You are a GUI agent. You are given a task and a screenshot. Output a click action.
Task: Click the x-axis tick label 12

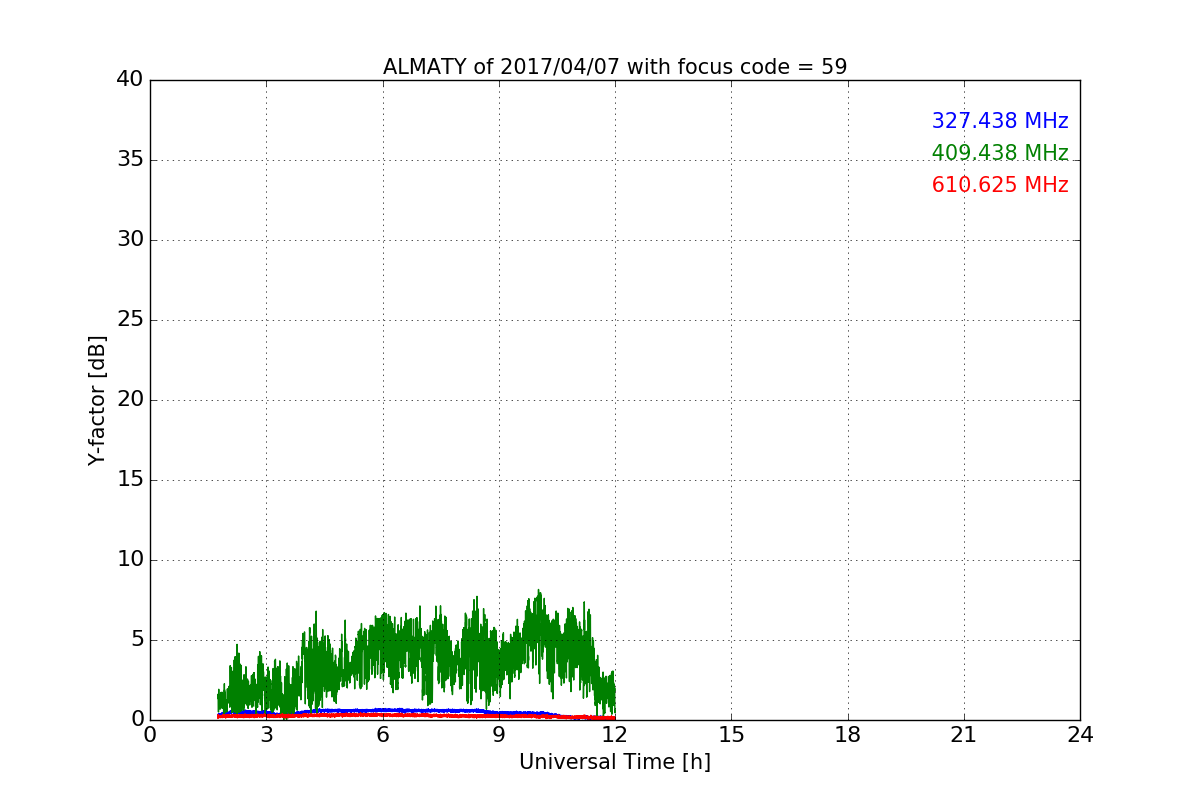615,736
